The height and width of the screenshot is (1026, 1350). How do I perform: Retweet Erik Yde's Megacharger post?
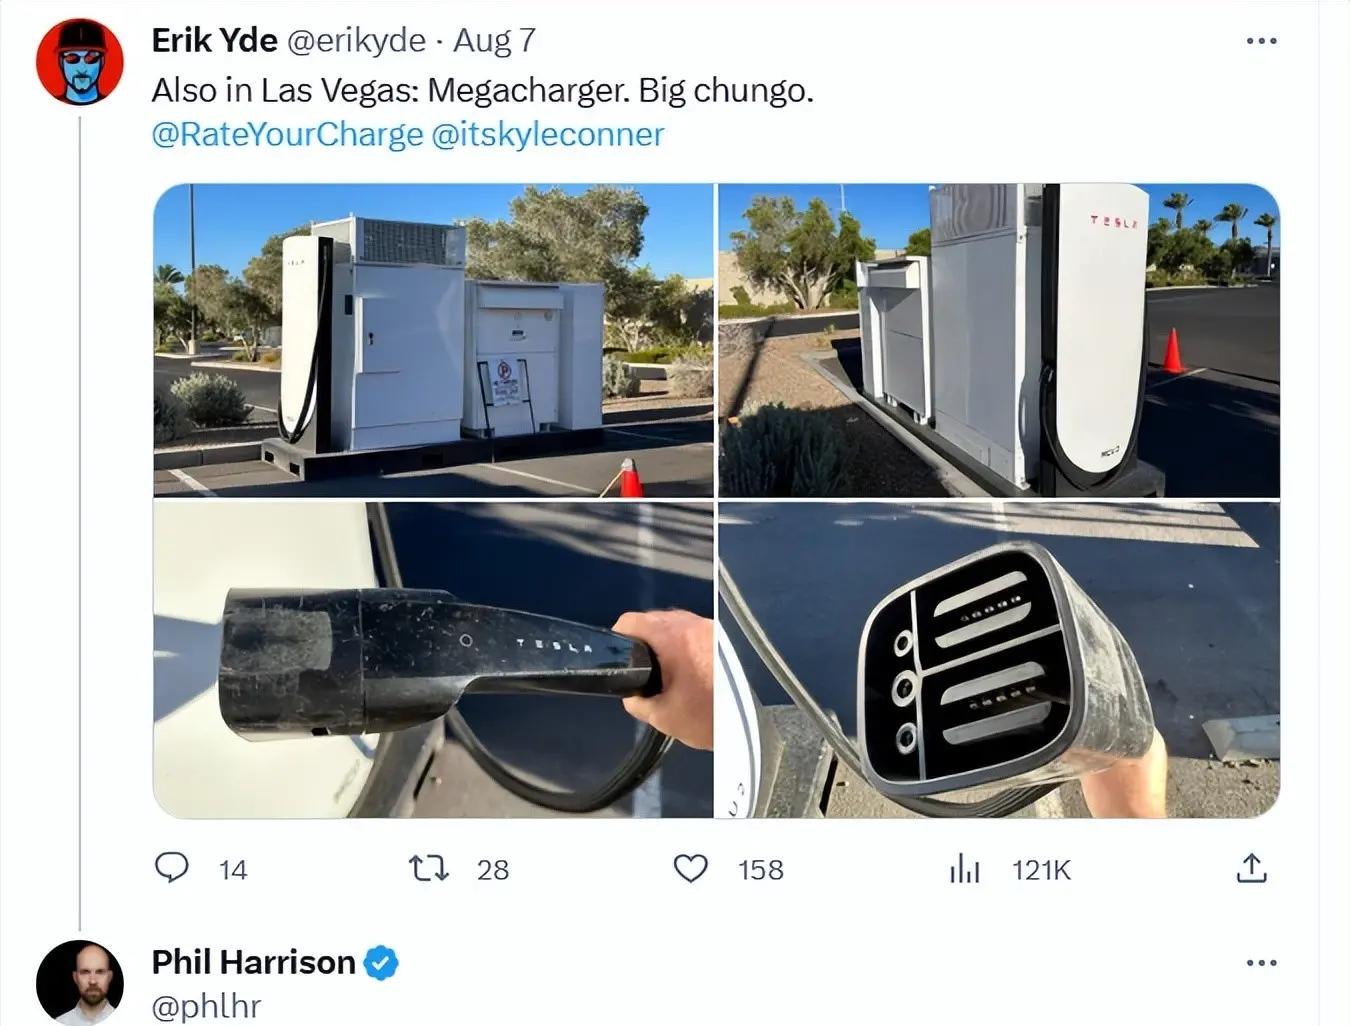[x=430, y=868]
